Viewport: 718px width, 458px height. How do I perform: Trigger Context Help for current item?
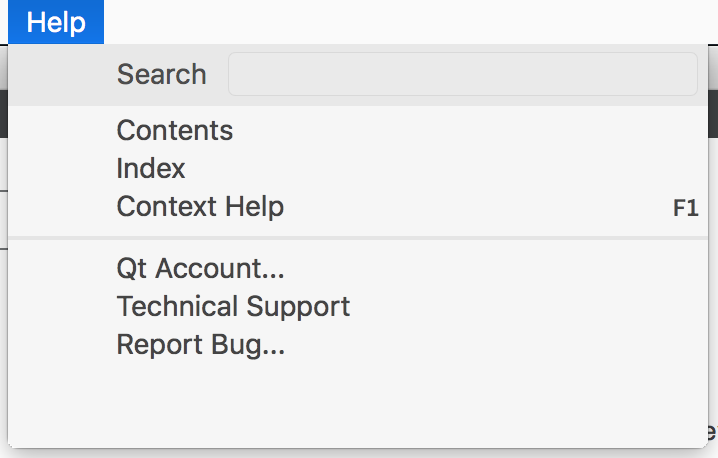point(200,207)
